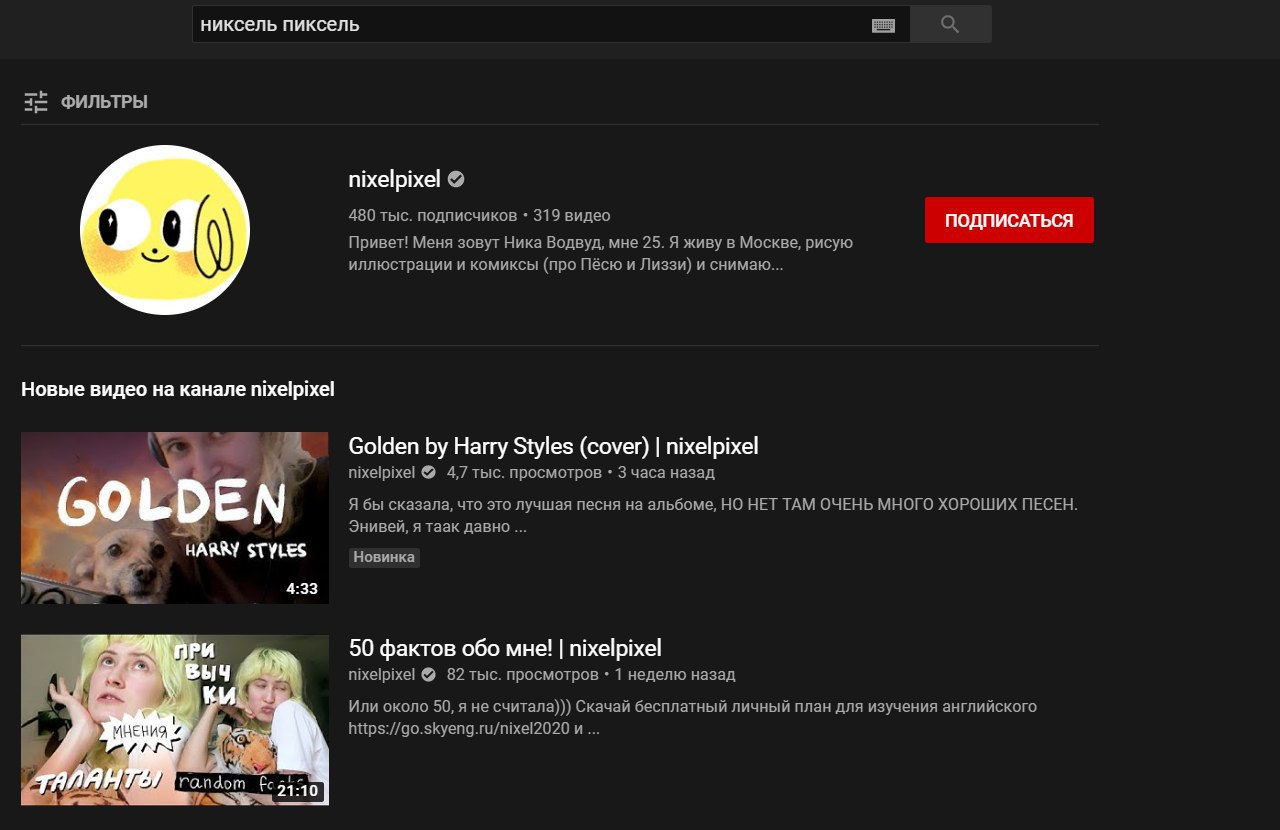Click nixelpixel channel name under 50 фактов video
Screen dimensions: 1280x830
click(x=381, y=674)
